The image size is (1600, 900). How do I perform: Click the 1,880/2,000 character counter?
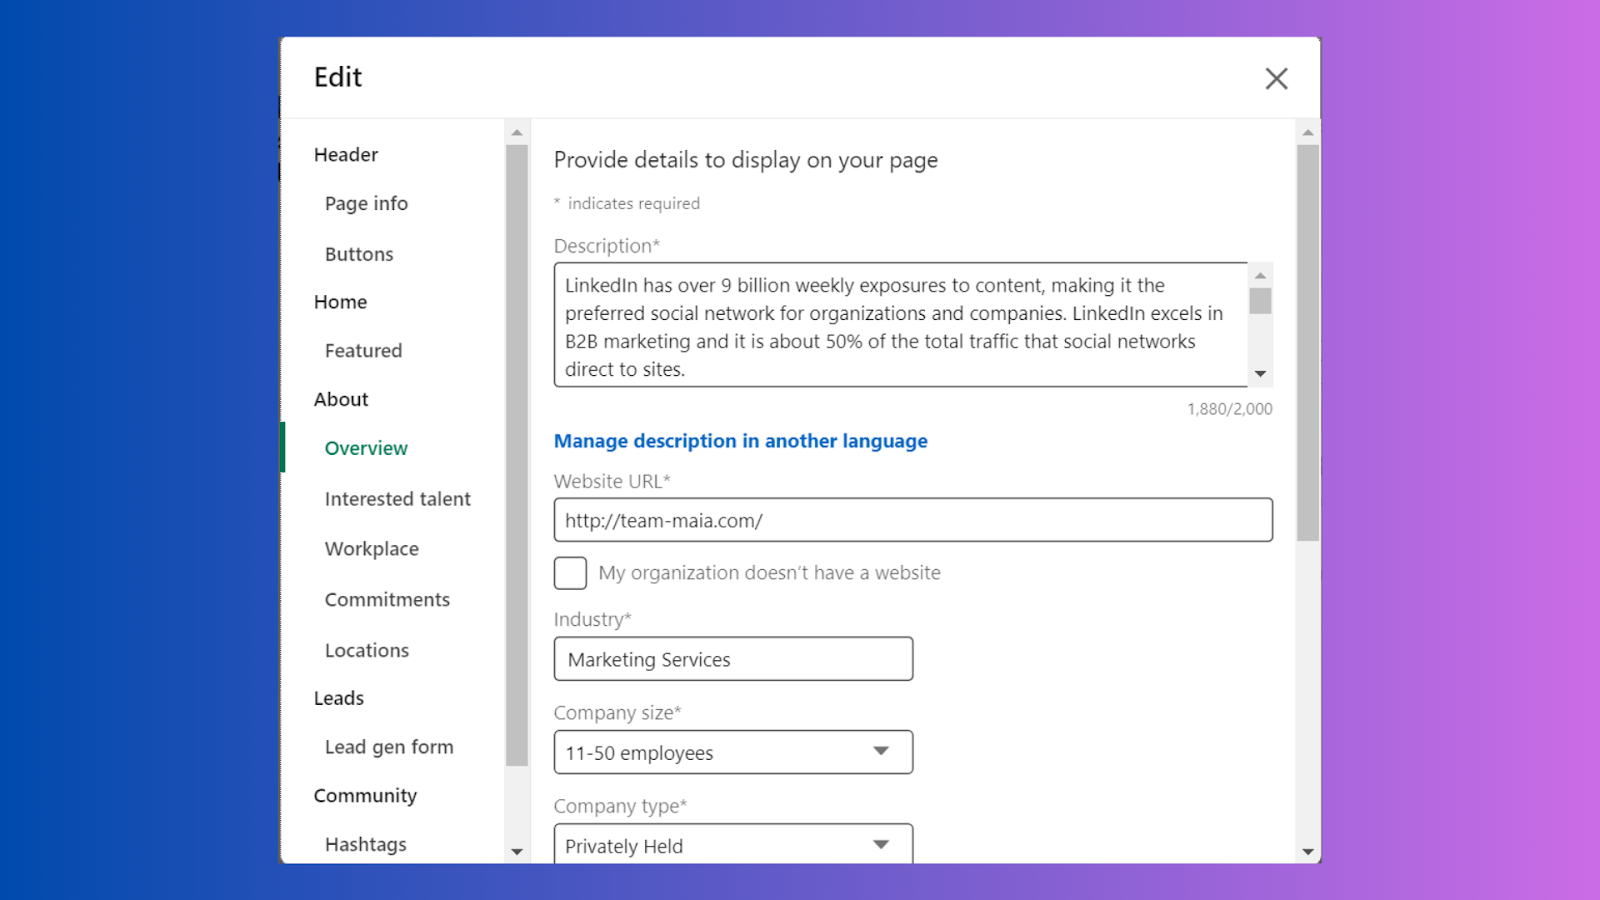tap(1230, 409)
